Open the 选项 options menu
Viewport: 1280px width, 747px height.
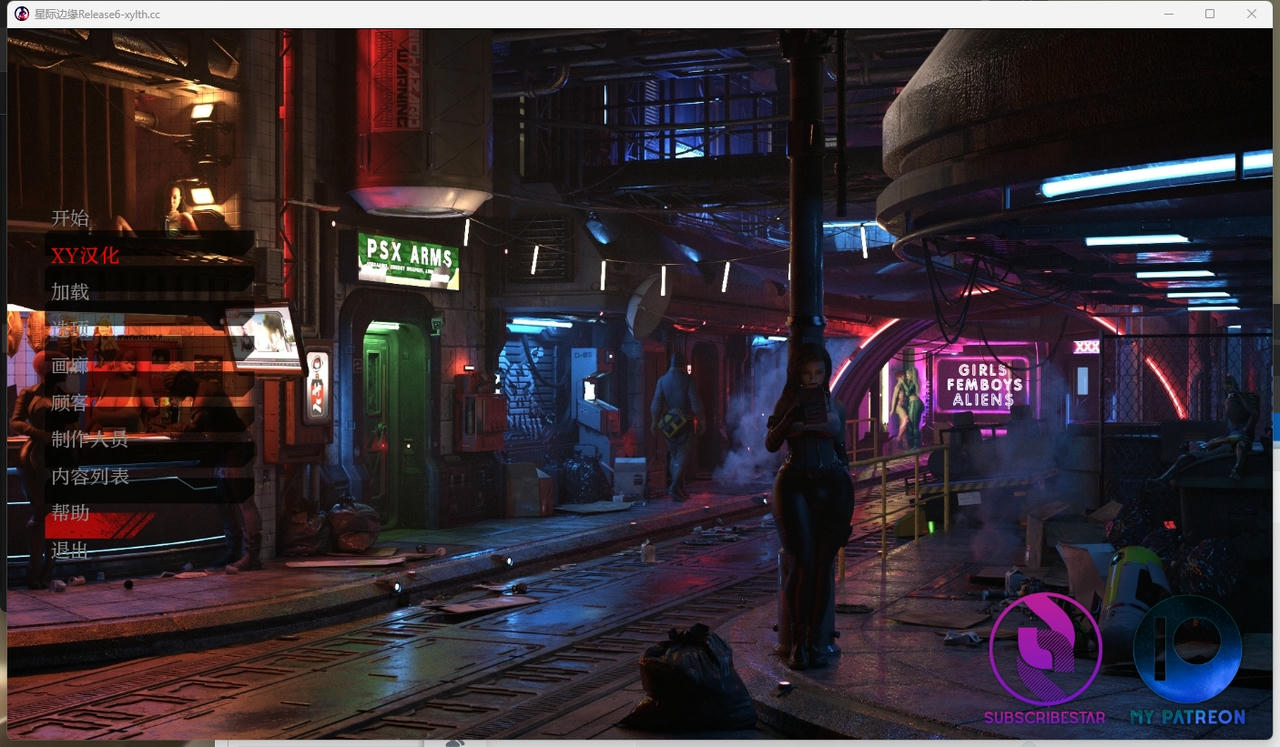tap(70, 329)
